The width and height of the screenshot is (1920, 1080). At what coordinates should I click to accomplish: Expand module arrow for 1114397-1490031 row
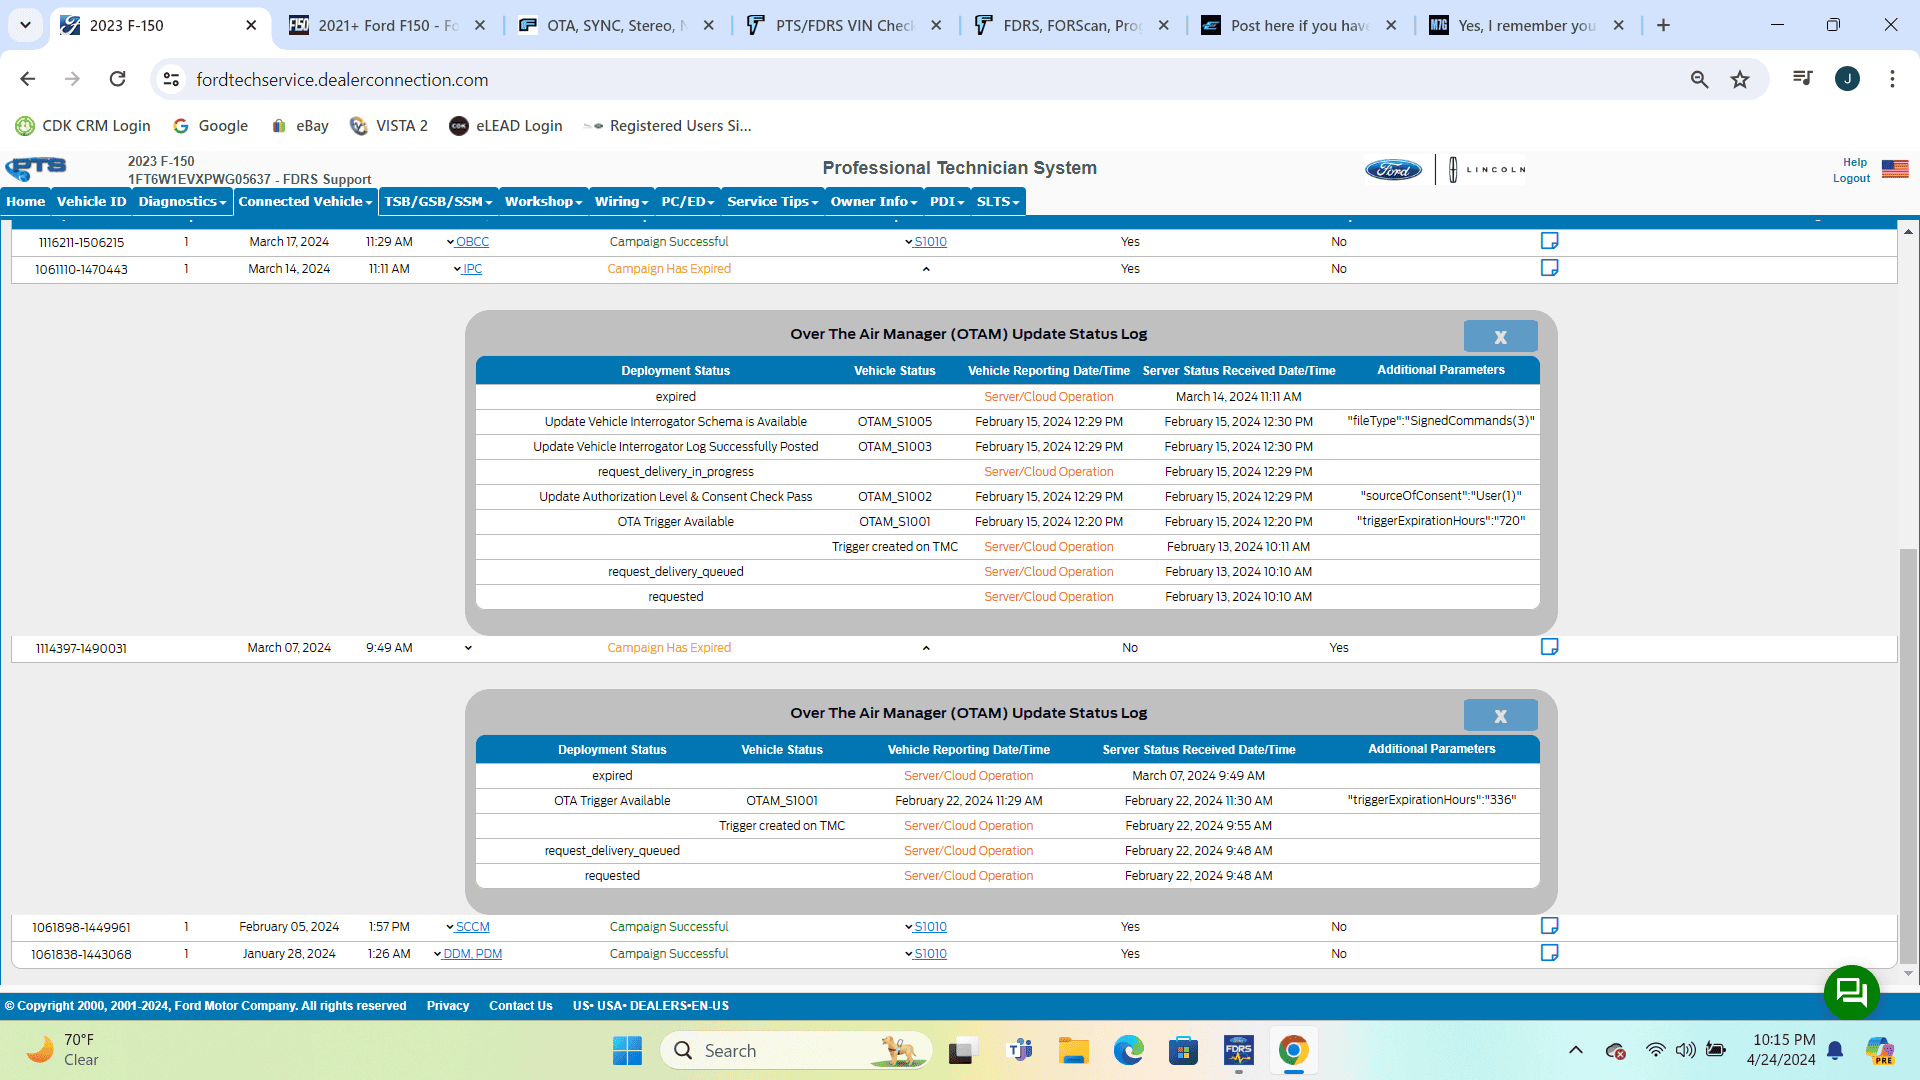[x=468, y=648]
